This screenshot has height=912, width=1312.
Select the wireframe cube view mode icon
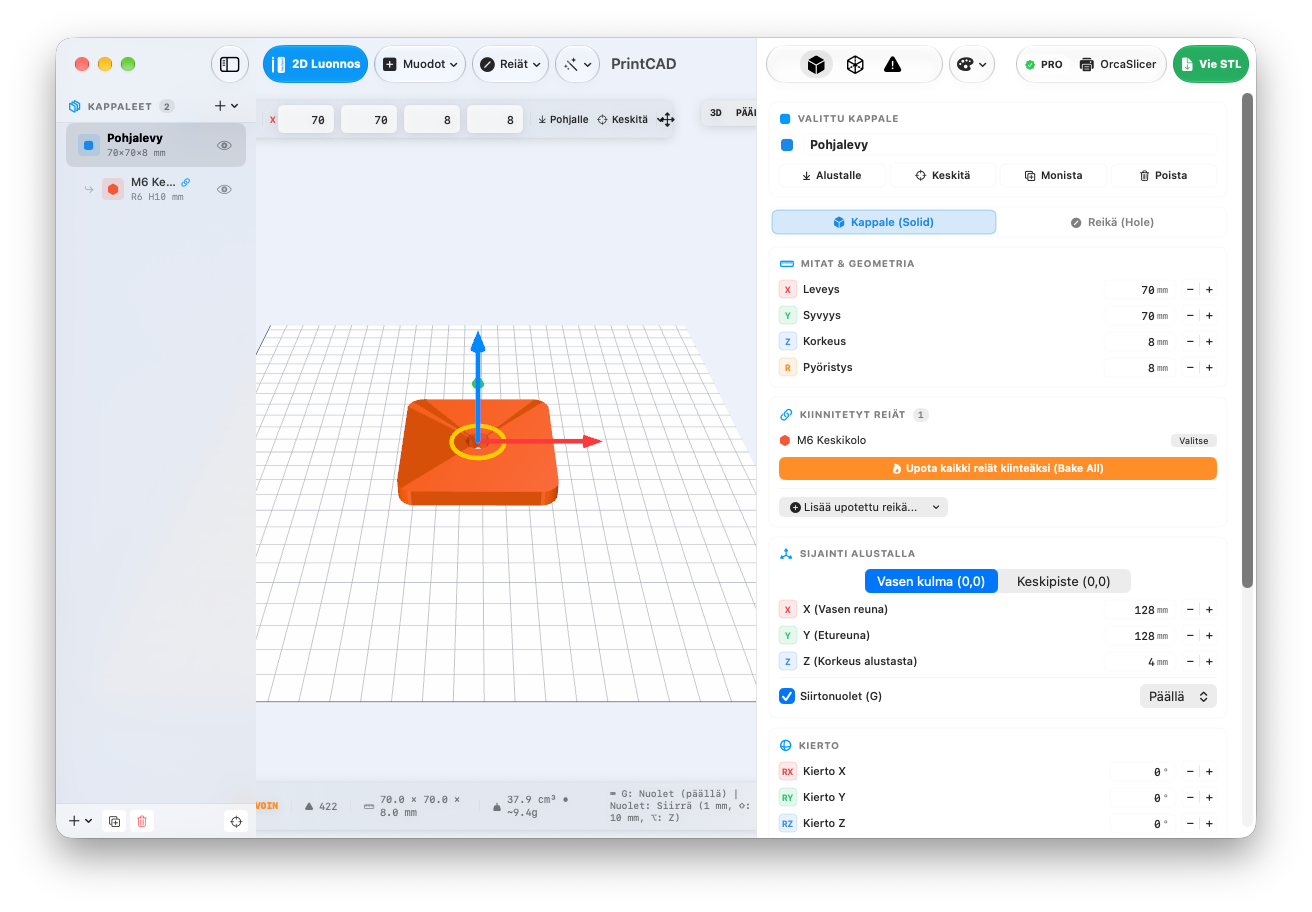tap(855, 64)
